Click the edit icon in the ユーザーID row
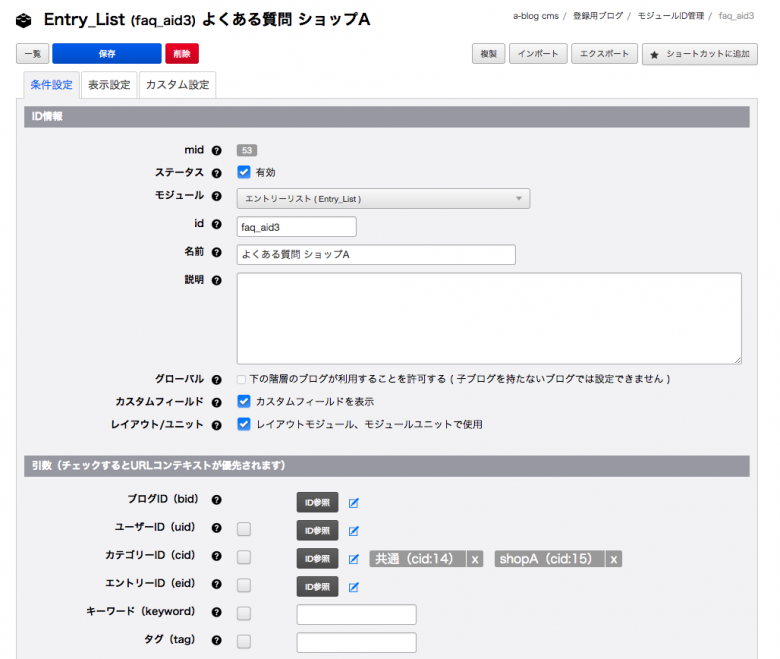Viewport: 780px width, 659px height. (x=354, y=530)
